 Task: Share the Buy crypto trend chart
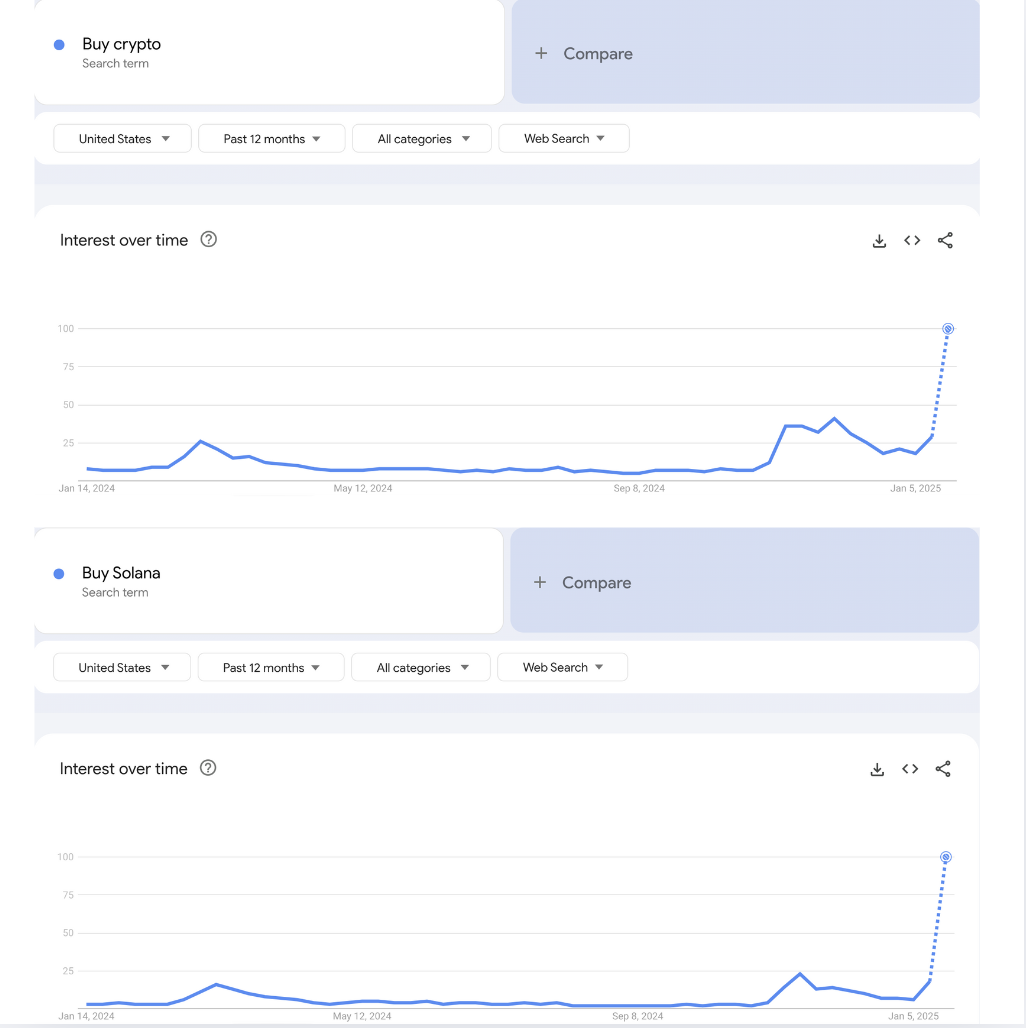click(x=944, y=240)
